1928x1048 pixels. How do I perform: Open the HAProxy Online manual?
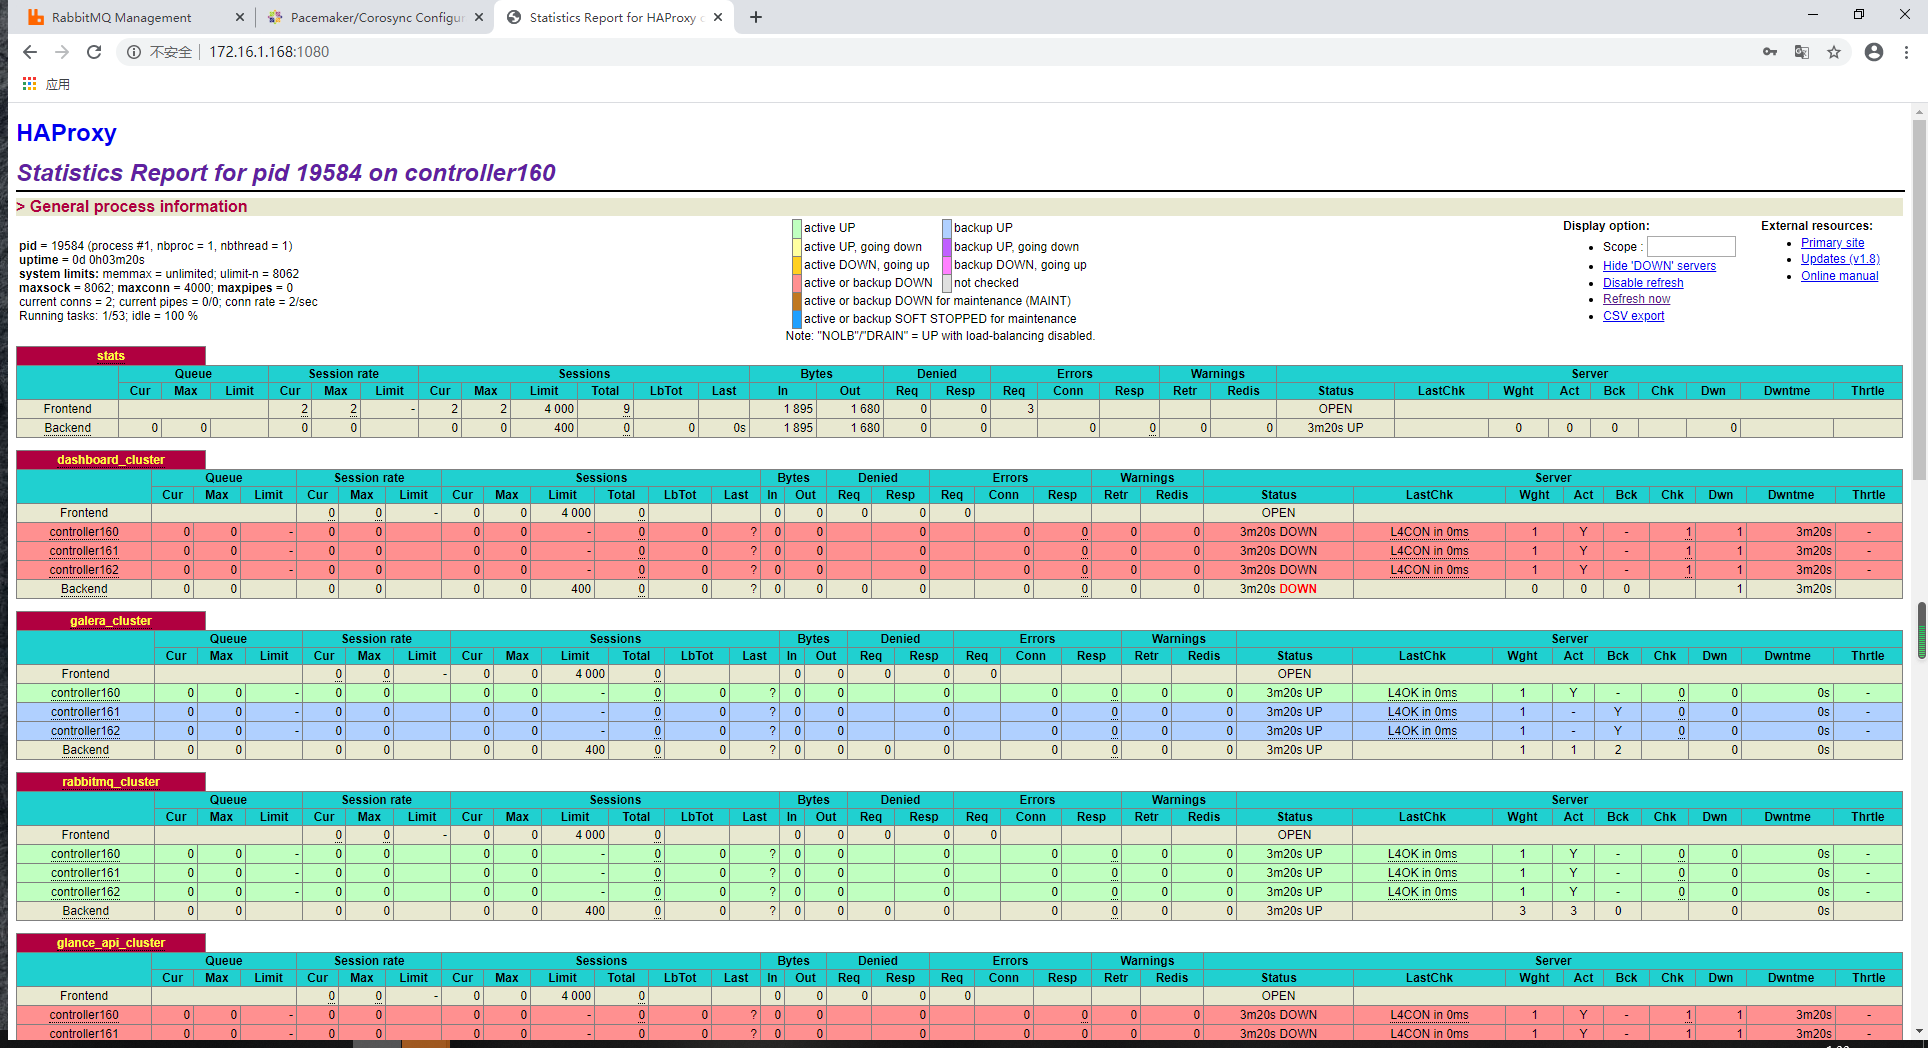[1839, 275]
